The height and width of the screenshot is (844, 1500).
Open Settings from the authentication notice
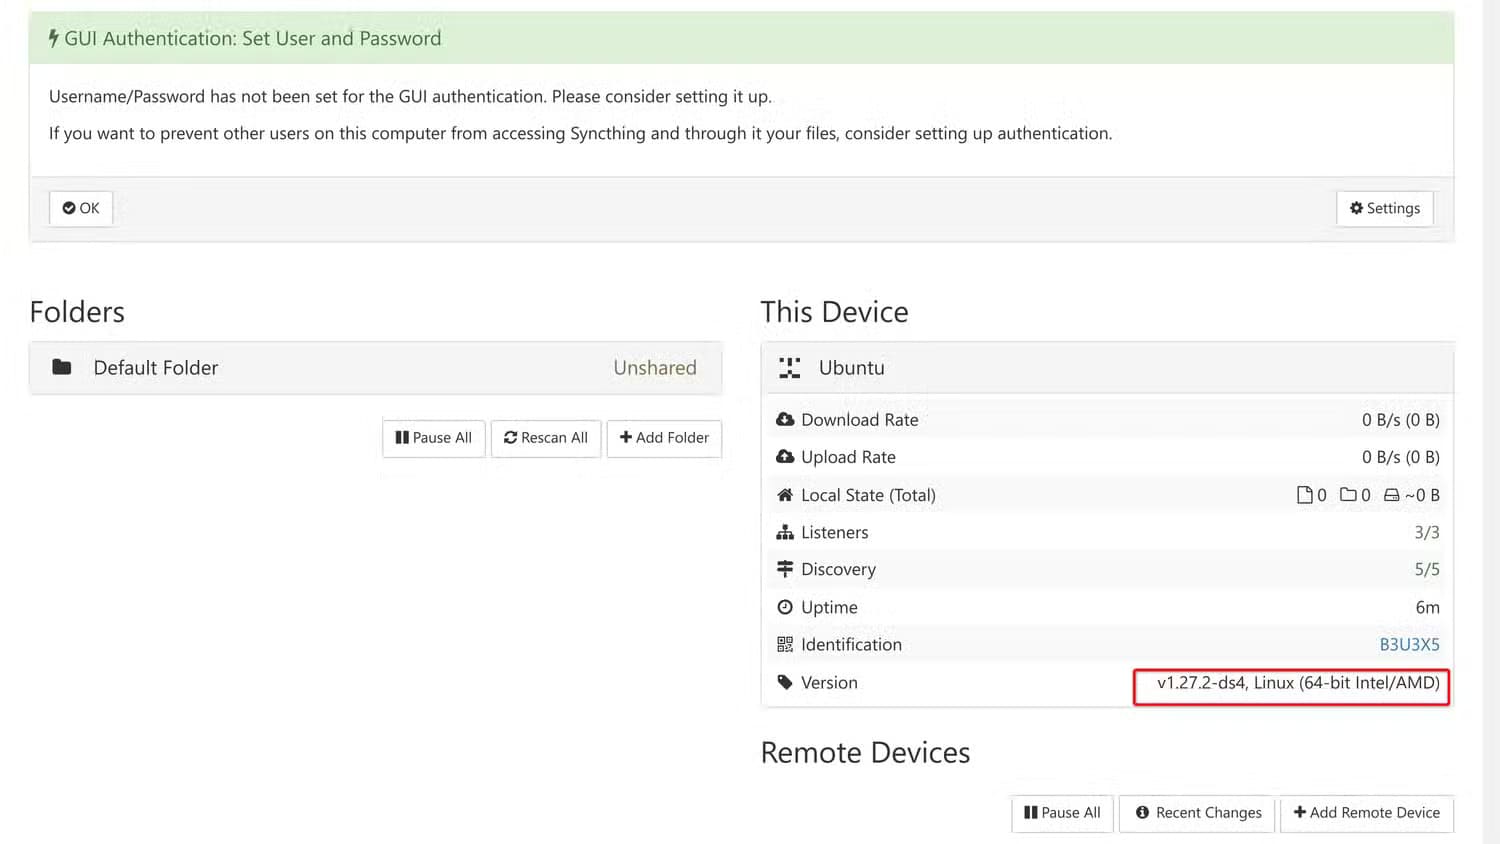point(1384,208)
